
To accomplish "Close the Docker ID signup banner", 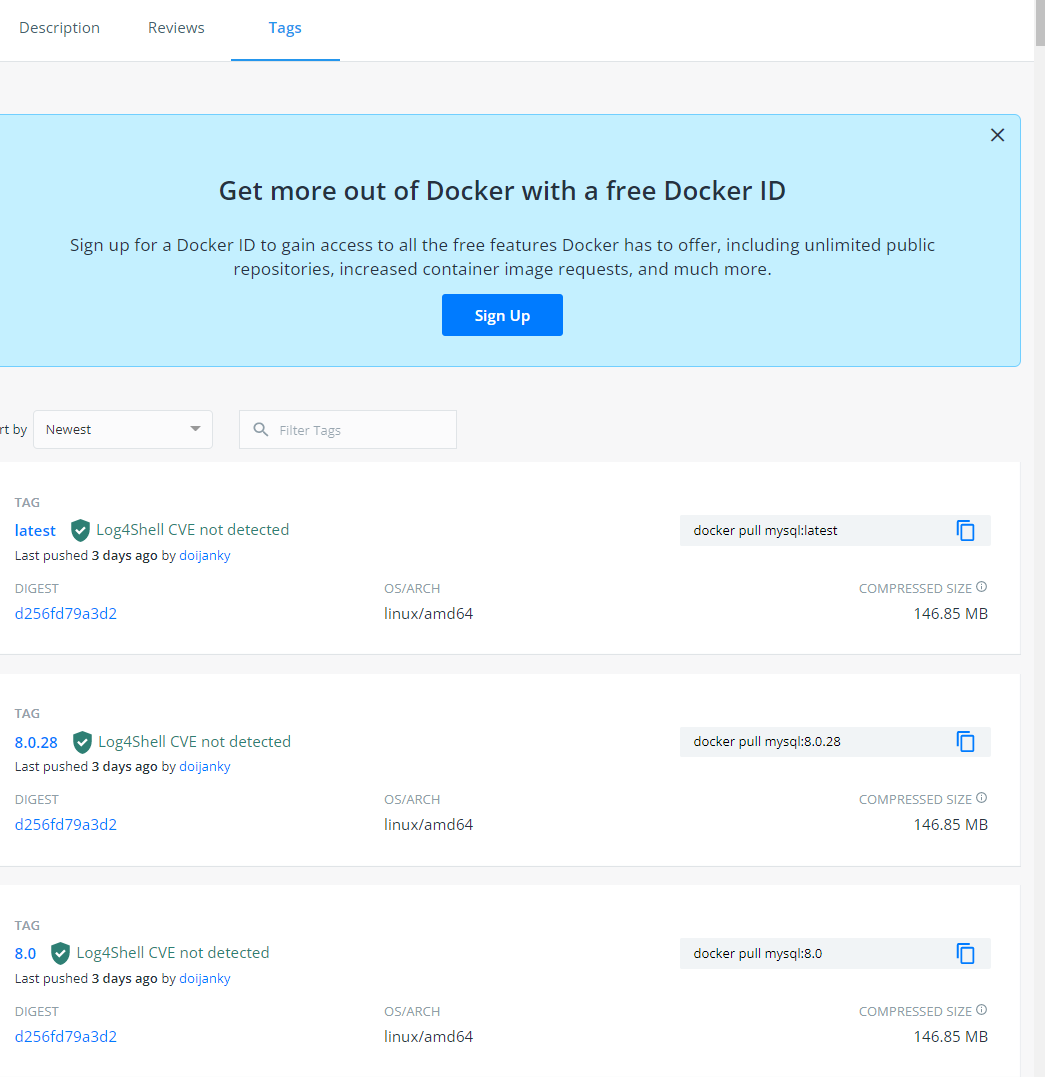I will (x=998, y=135).
